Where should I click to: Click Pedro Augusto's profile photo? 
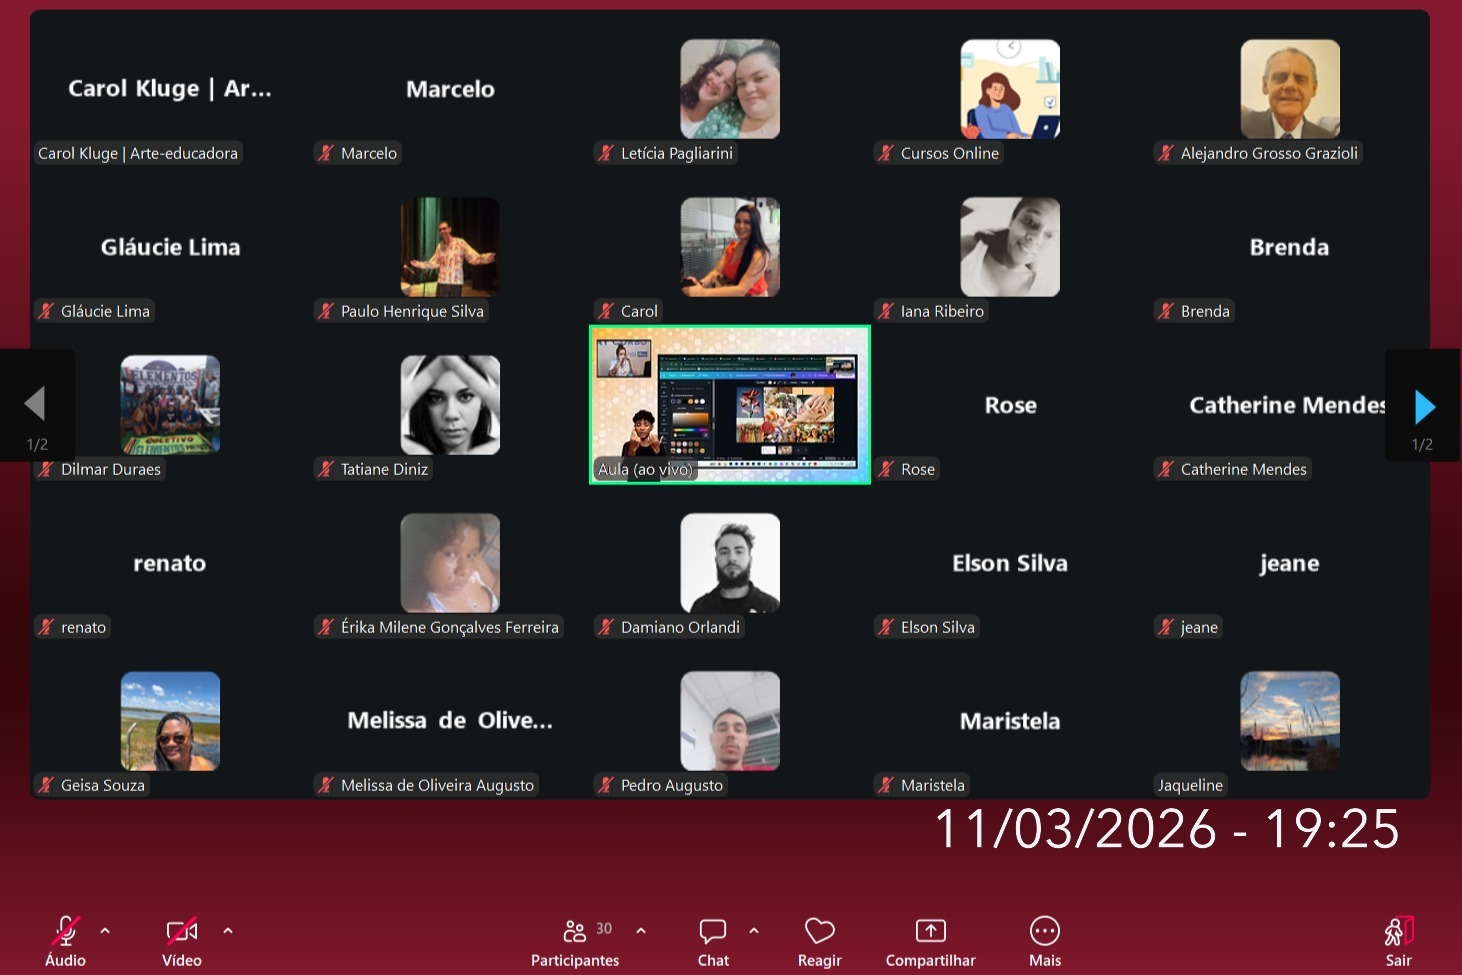pos(730,721)
